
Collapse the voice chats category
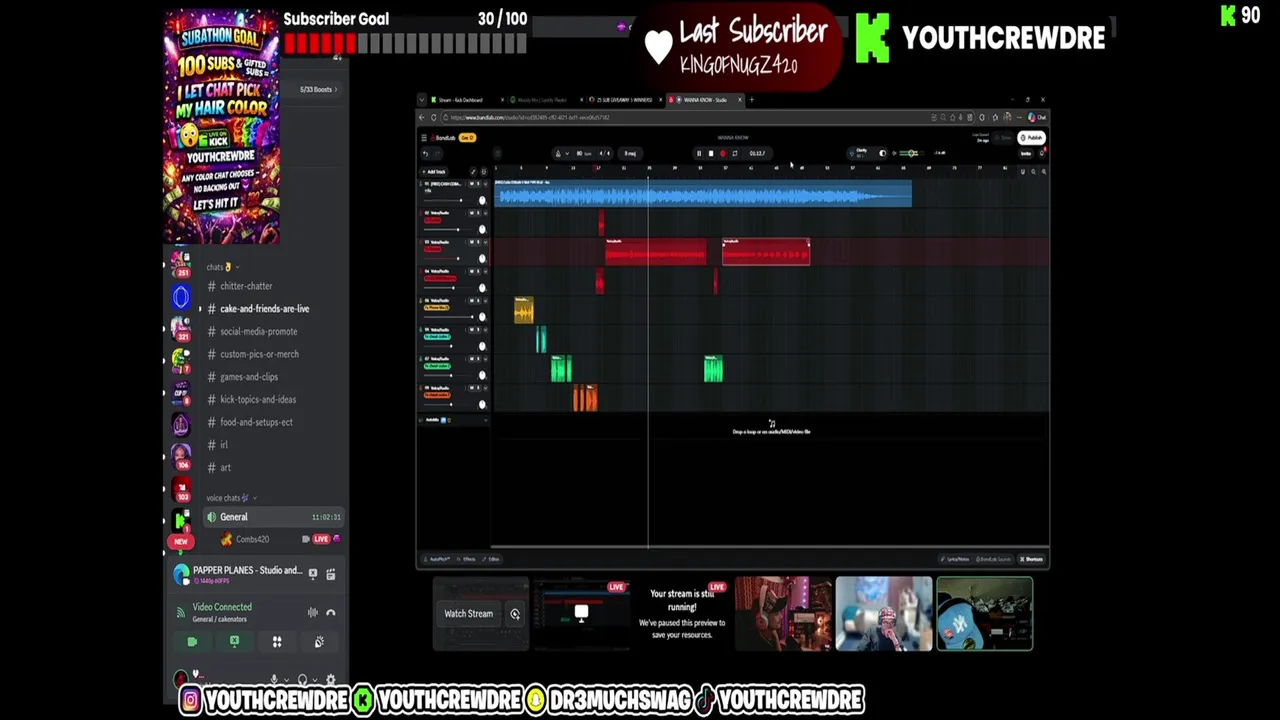(x=231, y=498)
